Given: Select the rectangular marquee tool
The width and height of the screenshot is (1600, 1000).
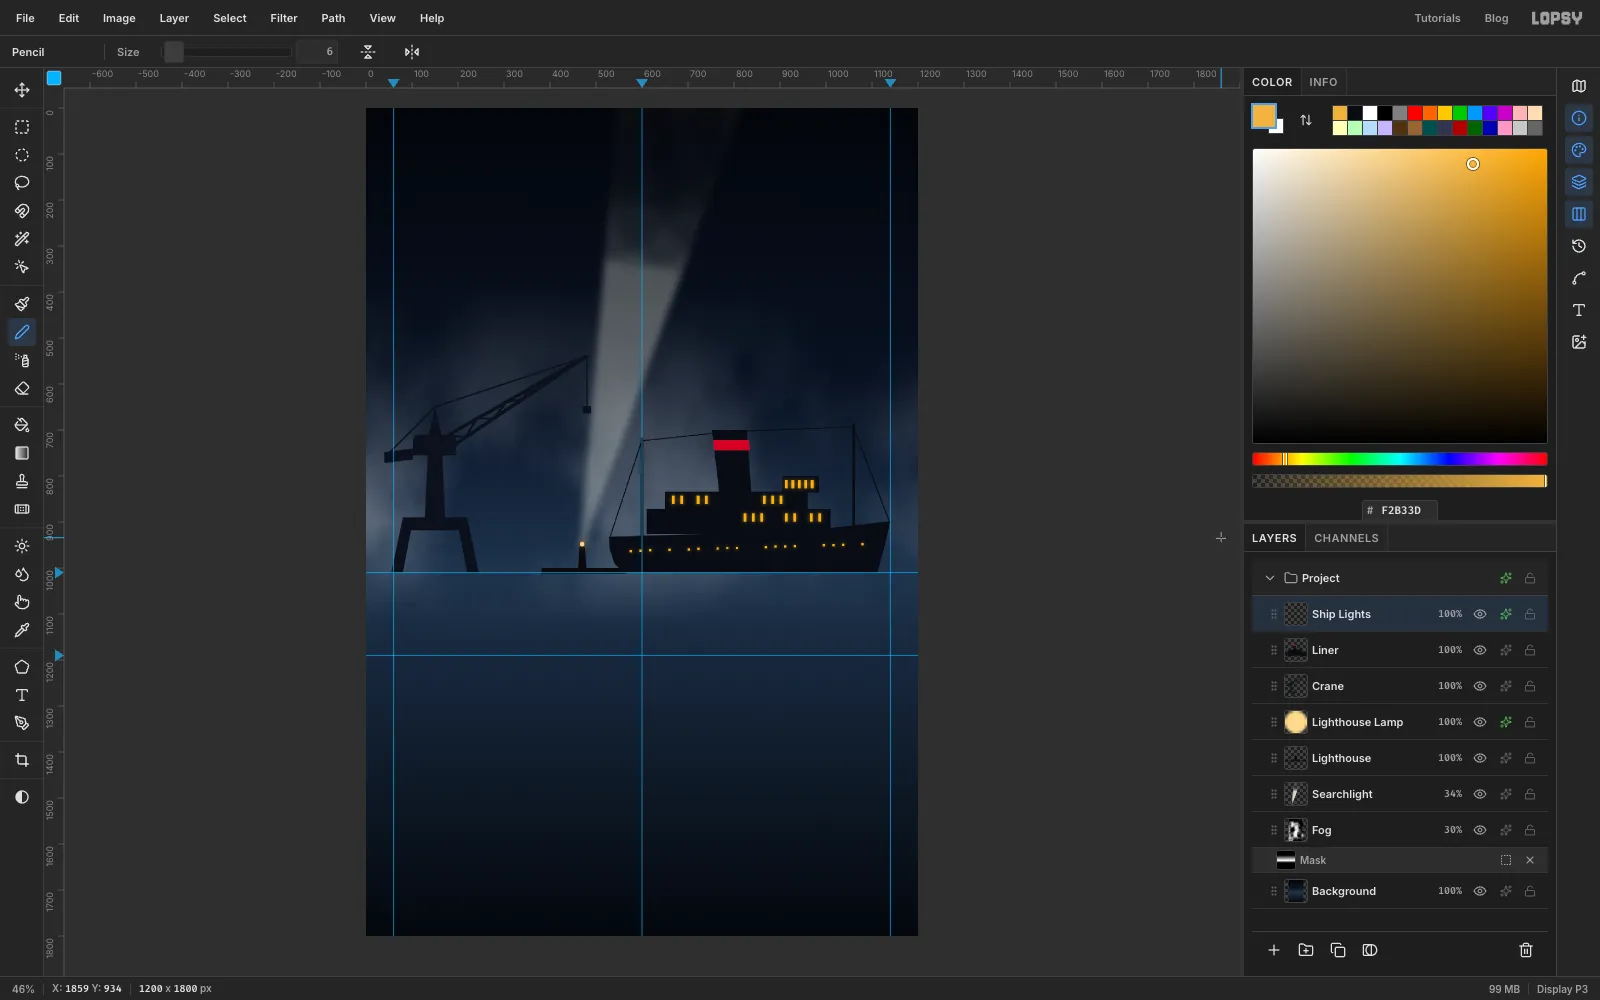Looking at the screenshot, I should [22, 127].
